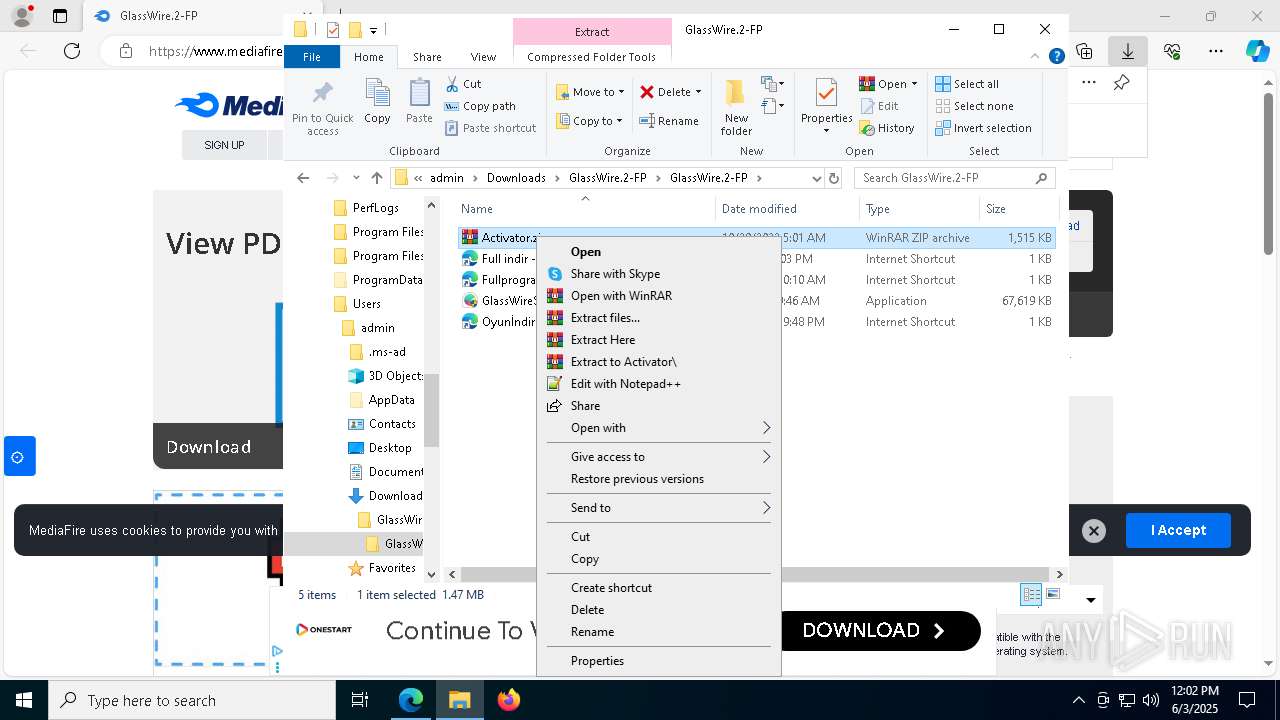Click Invert selection in ribbon
The height and width of the screenshot is (720, 1280).
(x=983, y=128)
